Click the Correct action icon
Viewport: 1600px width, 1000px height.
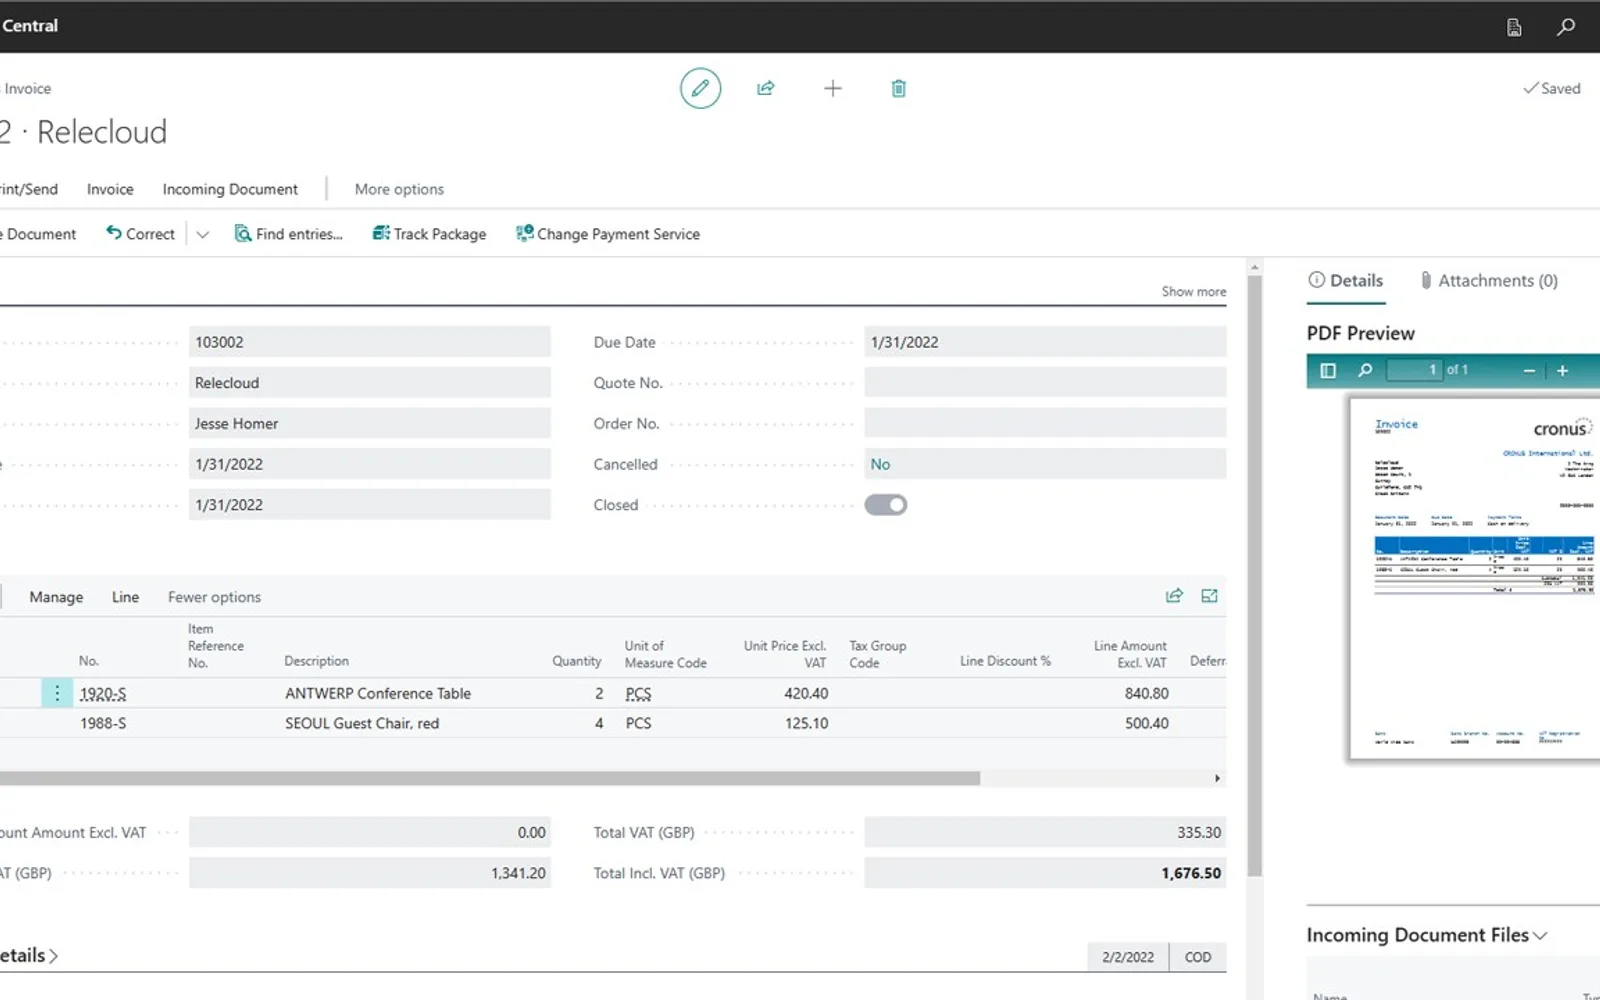[114, 233]
